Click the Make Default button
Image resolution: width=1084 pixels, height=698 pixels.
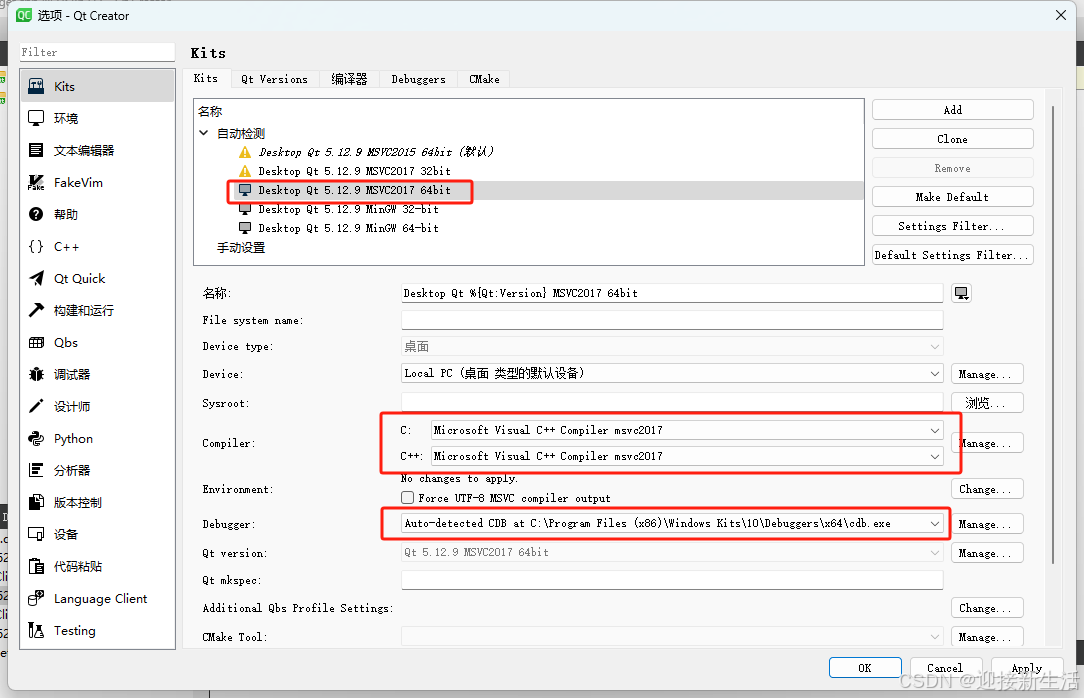pos(951,196)
